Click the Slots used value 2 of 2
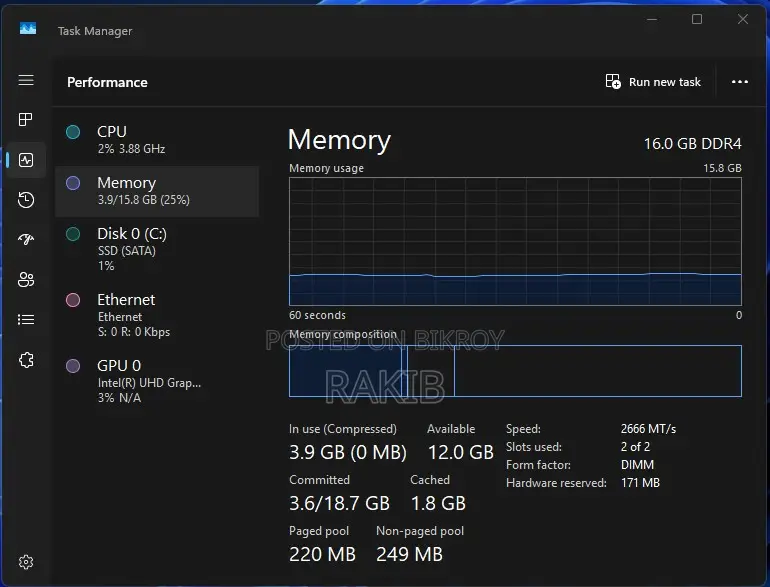 click(x=635, y=447)
